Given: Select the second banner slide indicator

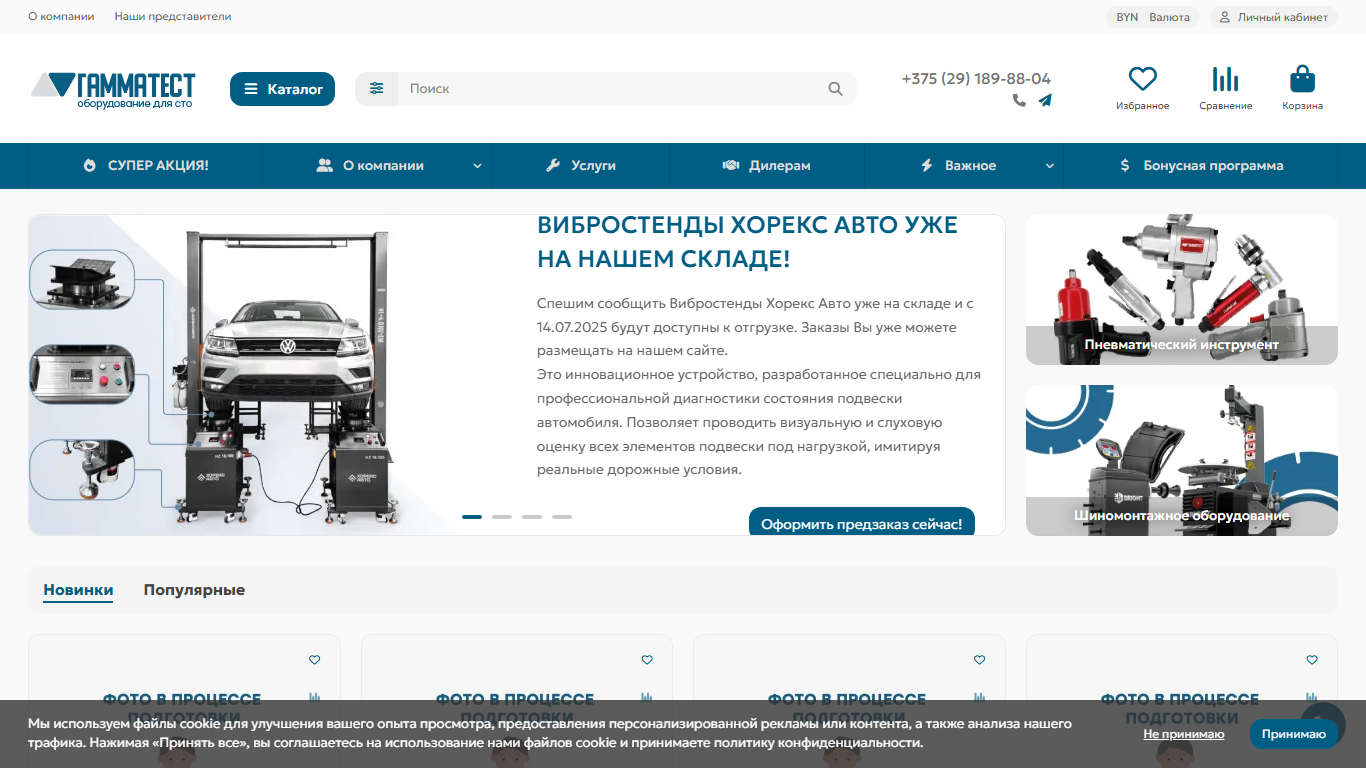Looking at the screenshot, I should [x=502, y=517].
